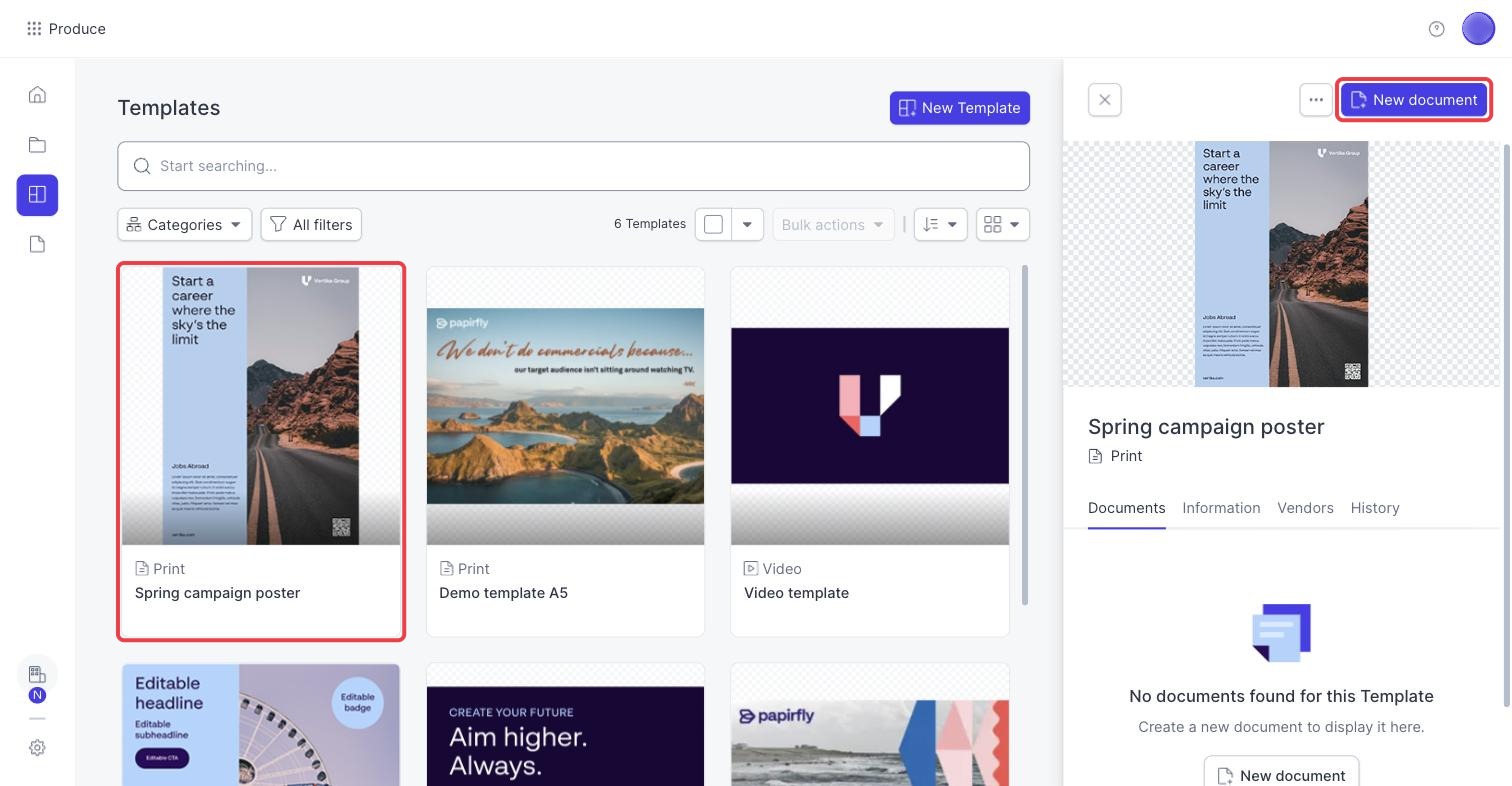Viewport: 1512px width, 786px height.
Task: Open the grid view mode dropdown
Action: (x=1003, y=225)
